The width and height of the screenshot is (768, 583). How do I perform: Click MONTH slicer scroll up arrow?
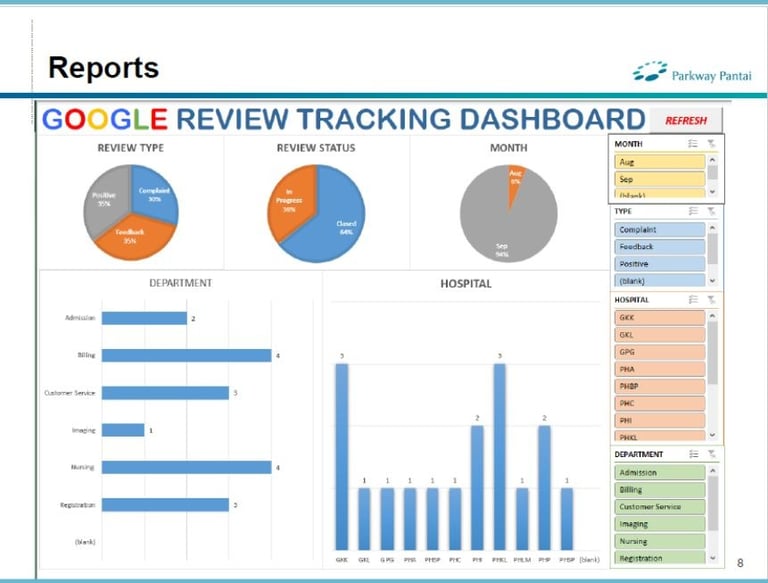(713, 160)
